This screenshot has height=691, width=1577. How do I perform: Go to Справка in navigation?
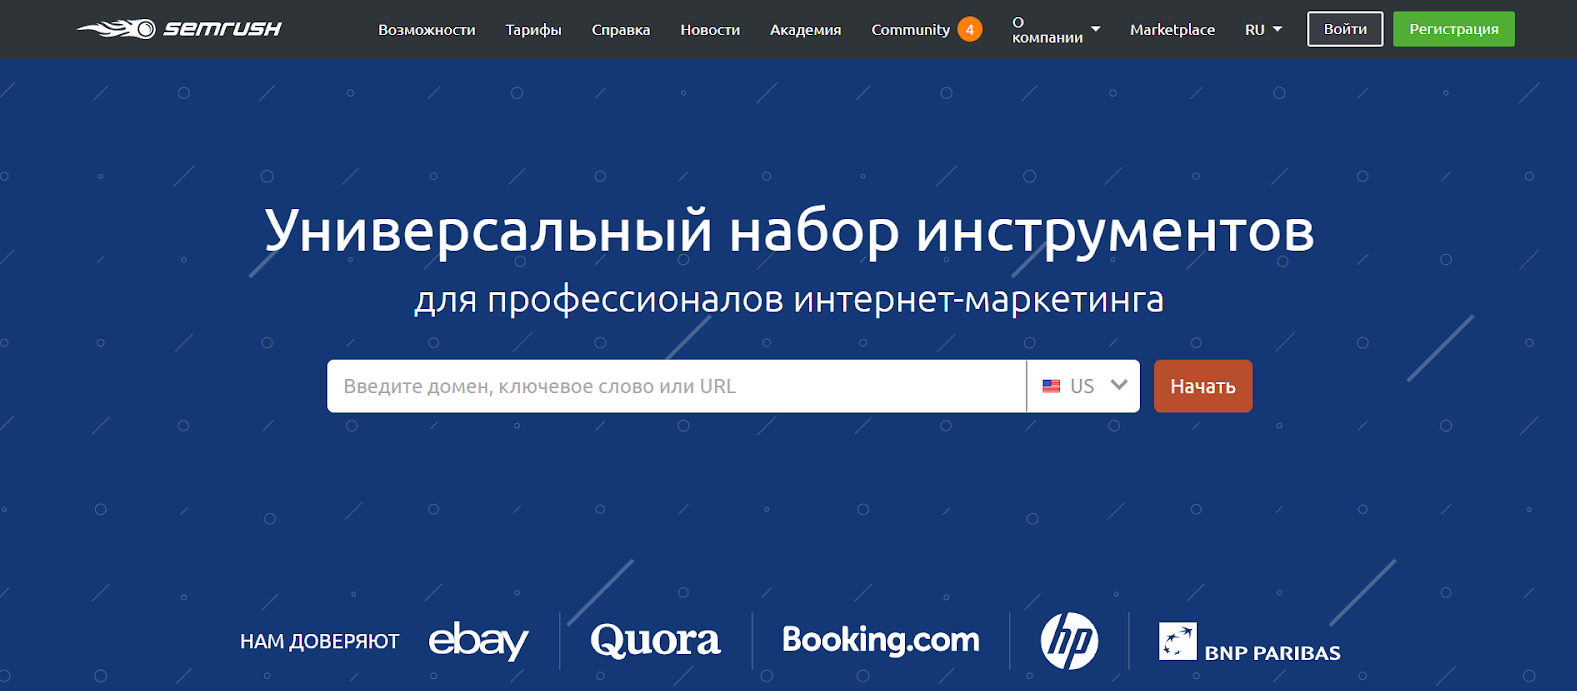[x=621, y=30]
